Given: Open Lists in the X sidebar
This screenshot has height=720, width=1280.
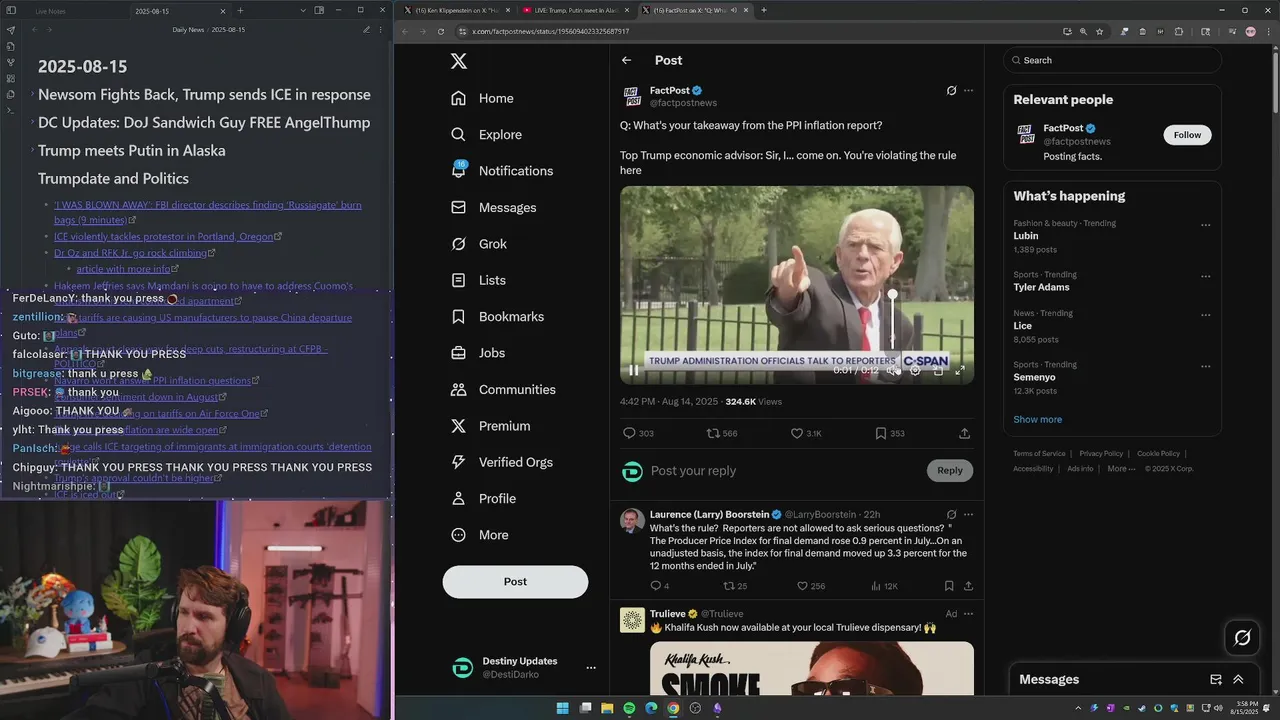Looking at the screenshot, I should click(479, 281).
